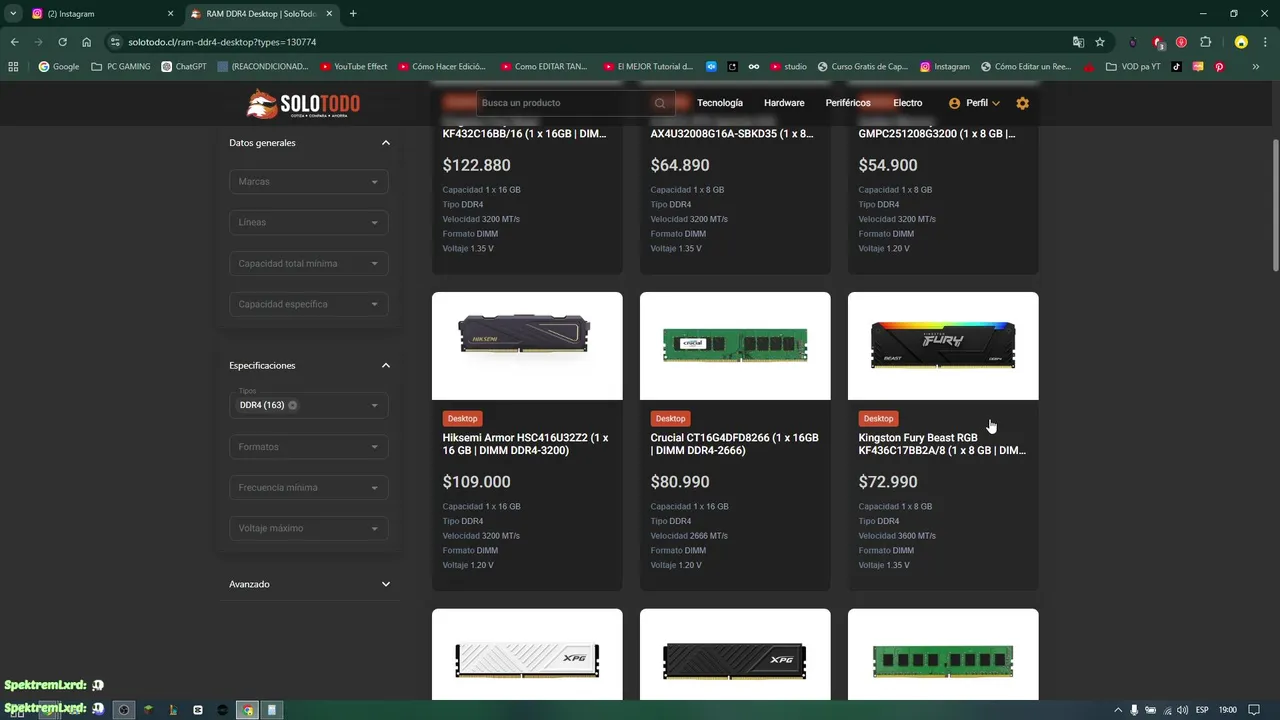Click the SoloTodo logo

click(x=303, y=103)
